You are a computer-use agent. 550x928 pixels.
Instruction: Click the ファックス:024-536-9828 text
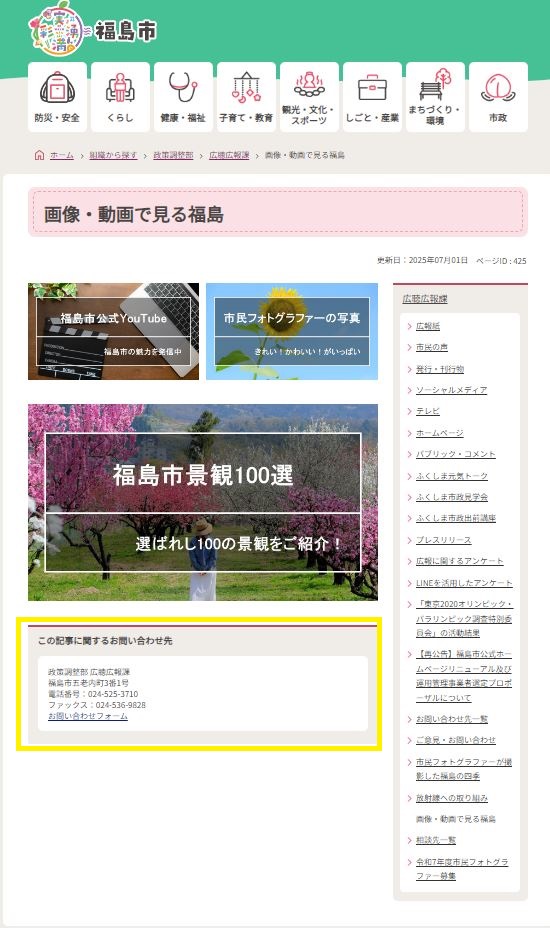97,705
